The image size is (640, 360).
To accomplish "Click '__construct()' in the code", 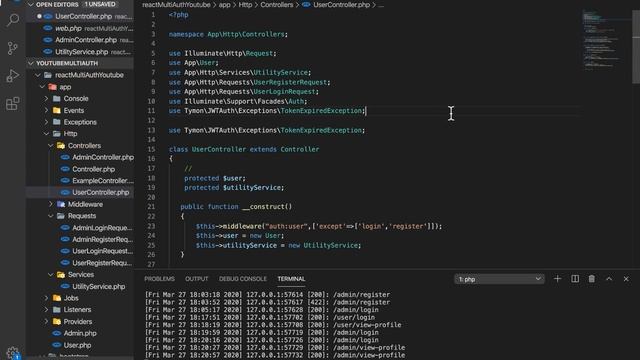I will (267, 207).
